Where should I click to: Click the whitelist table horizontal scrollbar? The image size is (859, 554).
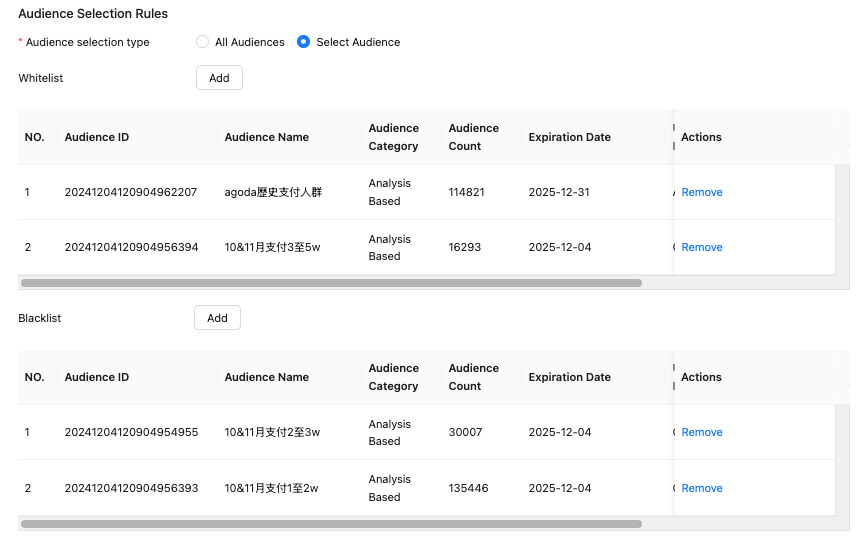pos(330,283)
